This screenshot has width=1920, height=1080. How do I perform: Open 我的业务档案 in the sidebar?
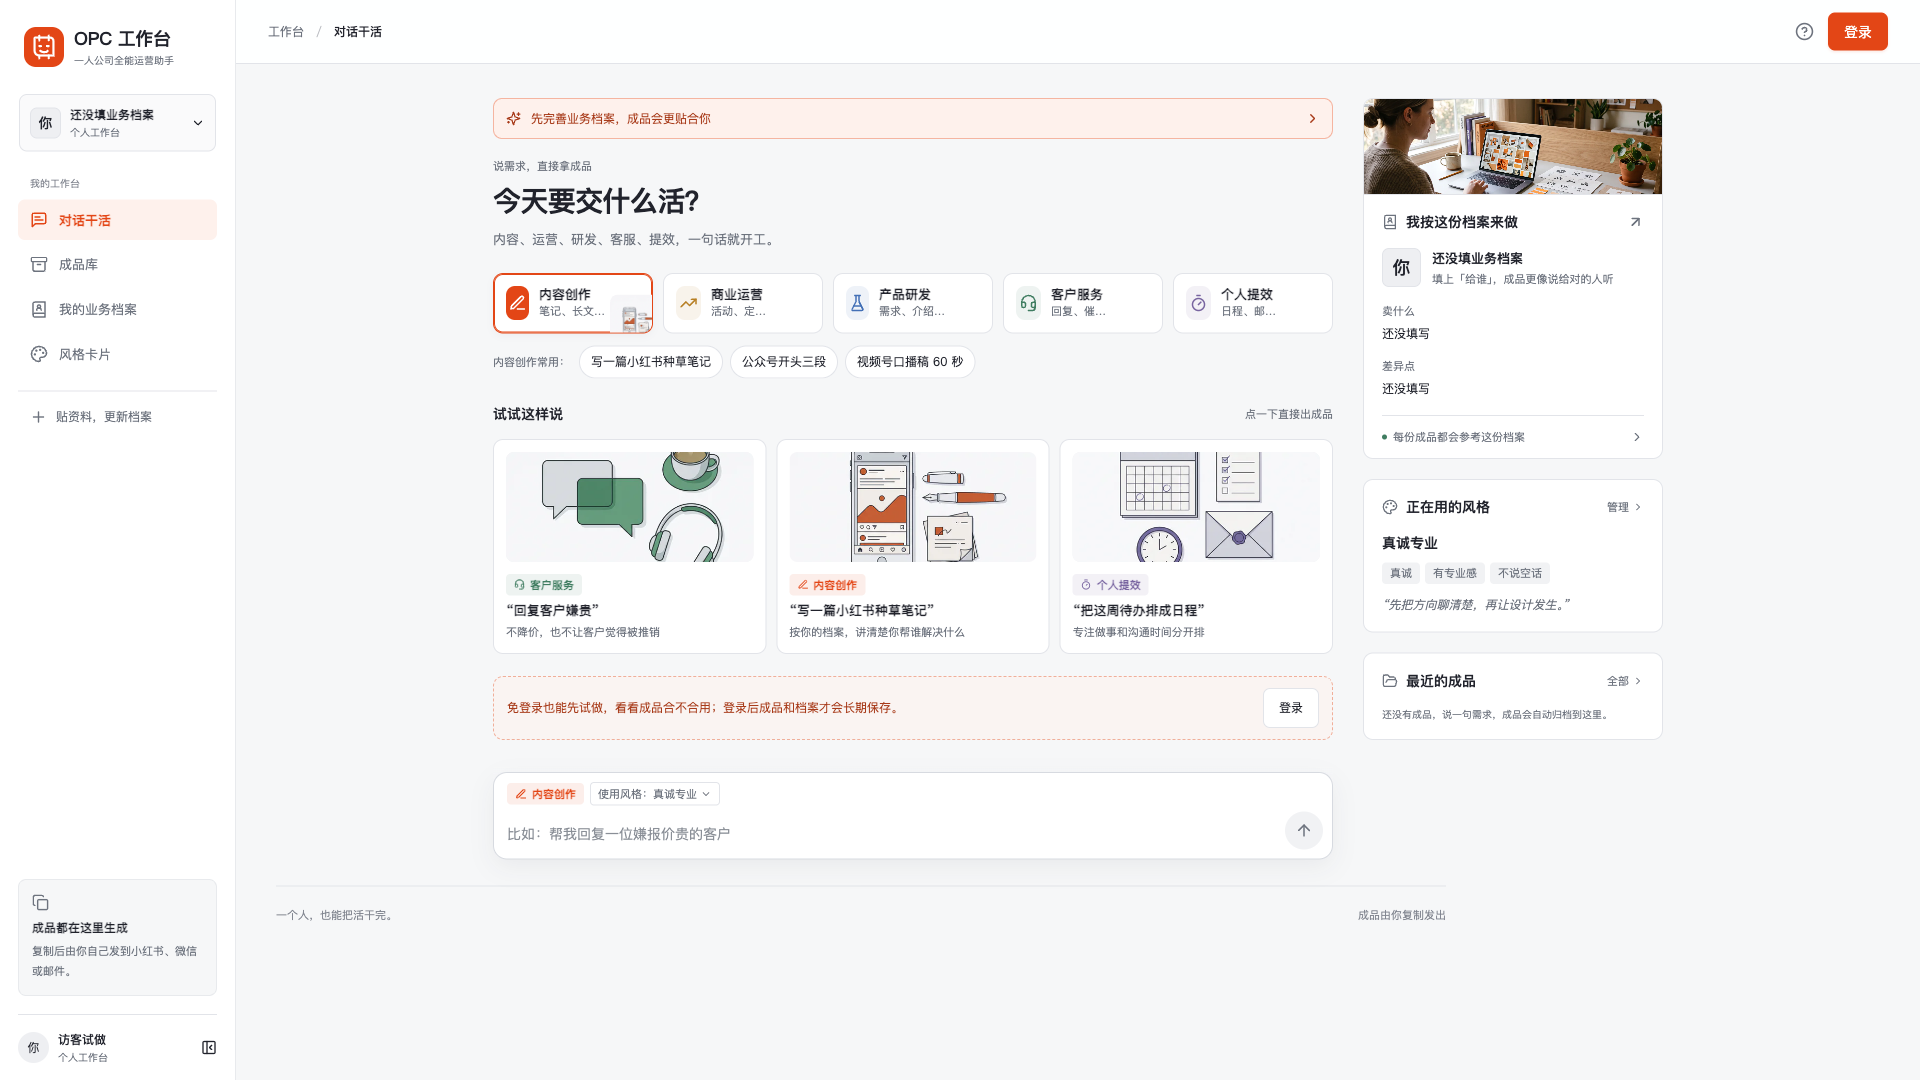tap(117, 310)
